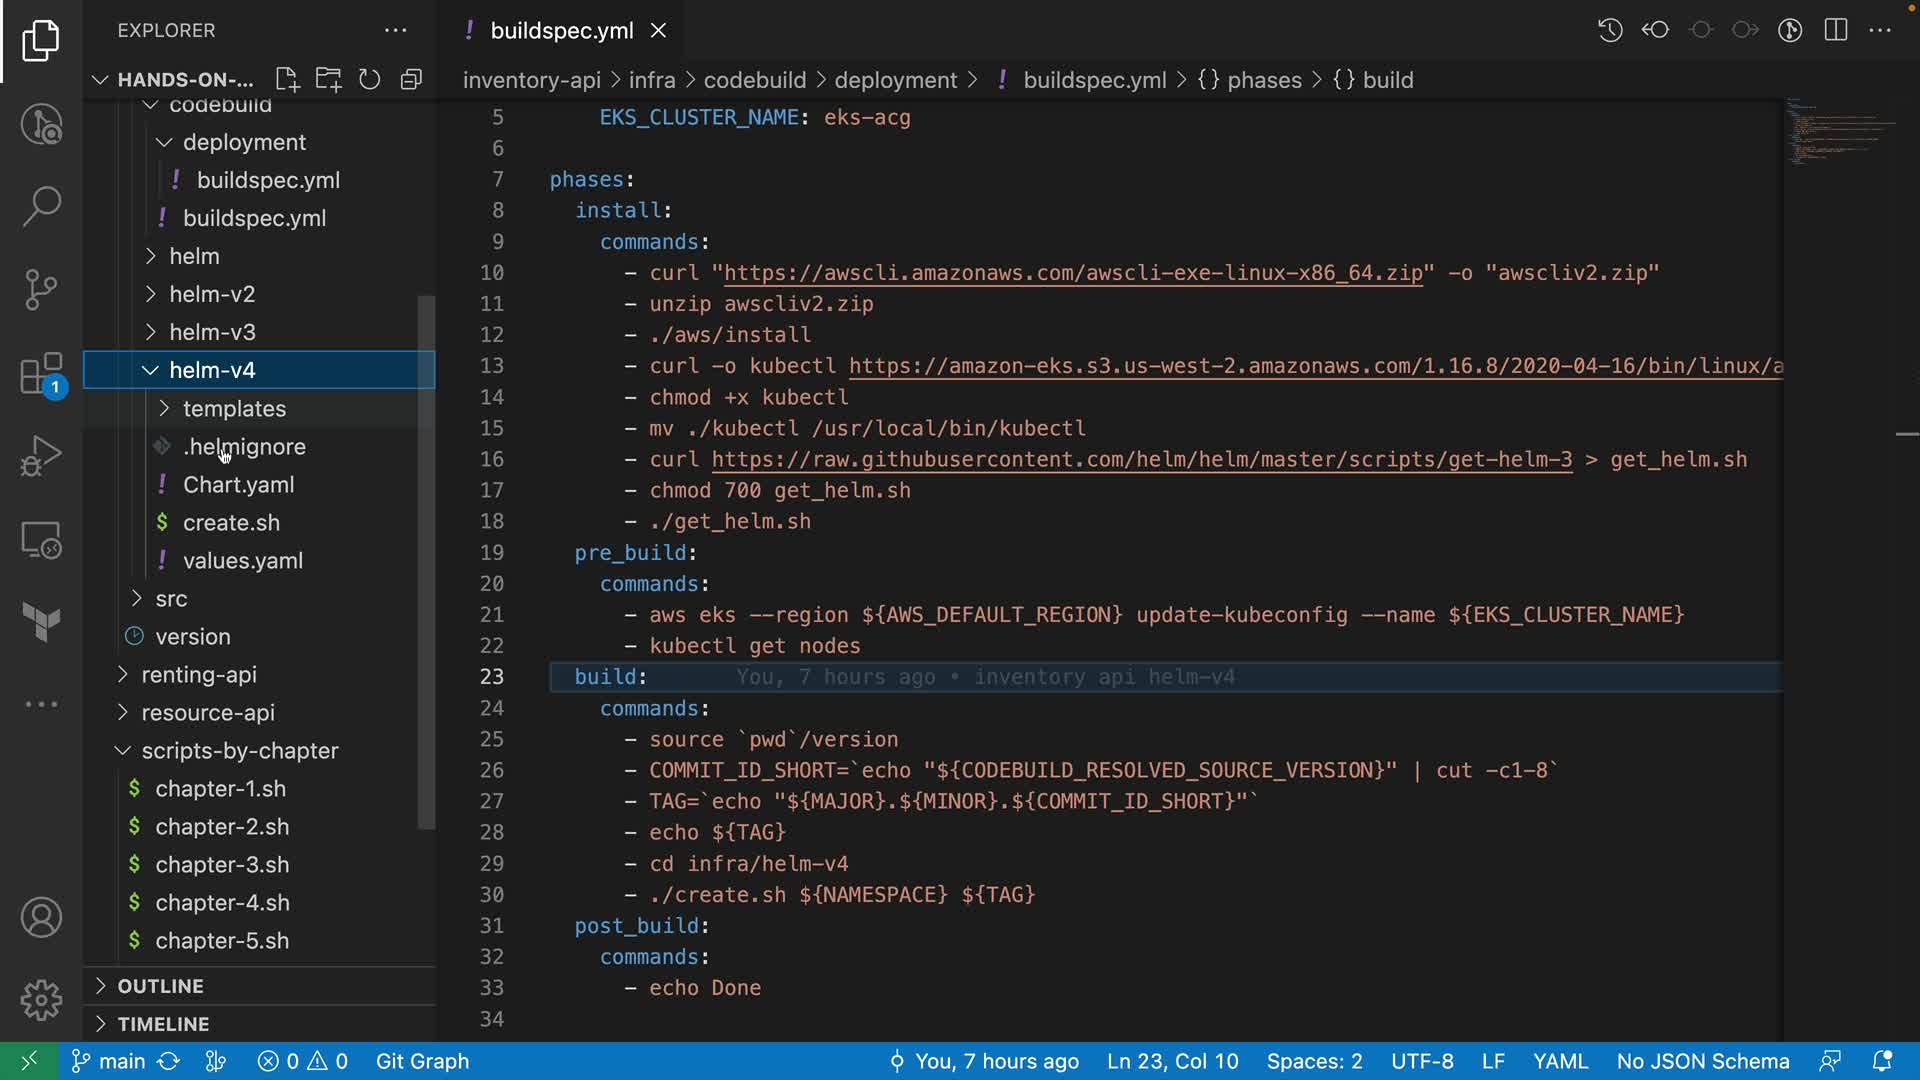Click codebuild in the breadcrumb path
The image size is (1920, 1080).
point(754,80)
